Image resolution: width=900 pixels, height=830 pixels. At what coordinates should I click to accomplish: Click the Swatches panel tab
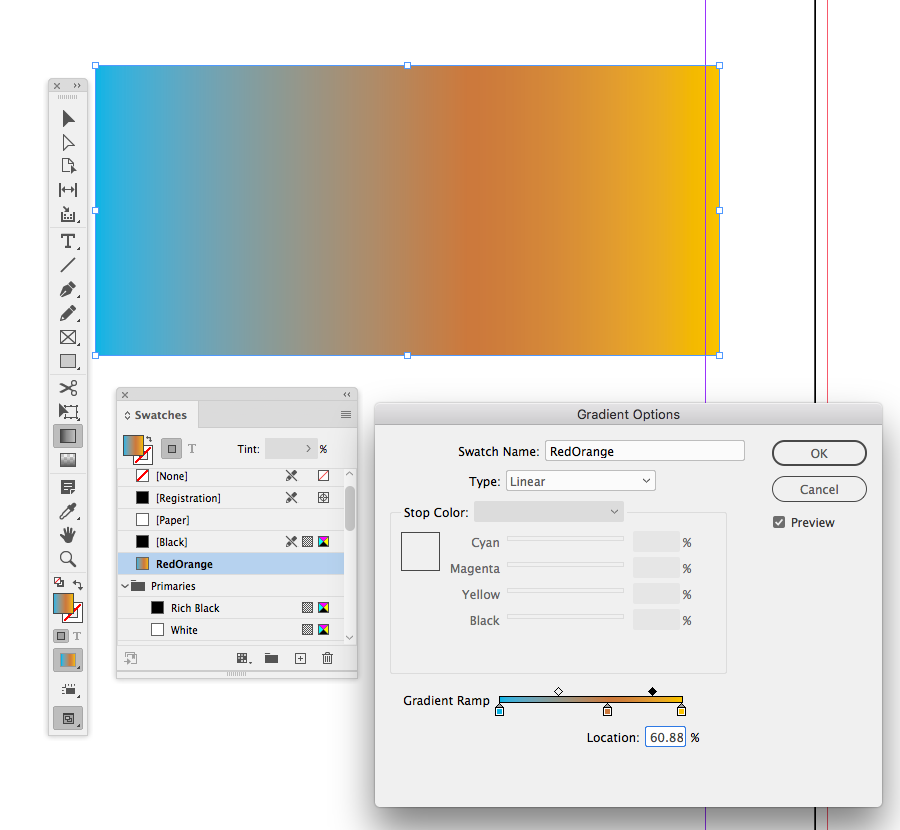pos(160,415)
